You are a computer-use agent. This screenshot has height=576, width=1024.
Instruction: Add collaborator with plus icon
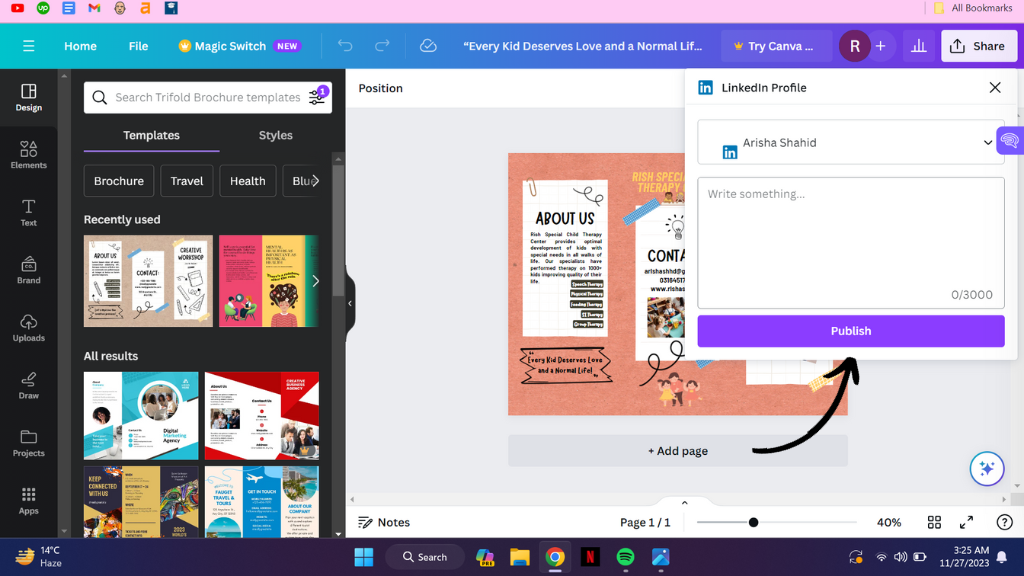click(880, 46)
